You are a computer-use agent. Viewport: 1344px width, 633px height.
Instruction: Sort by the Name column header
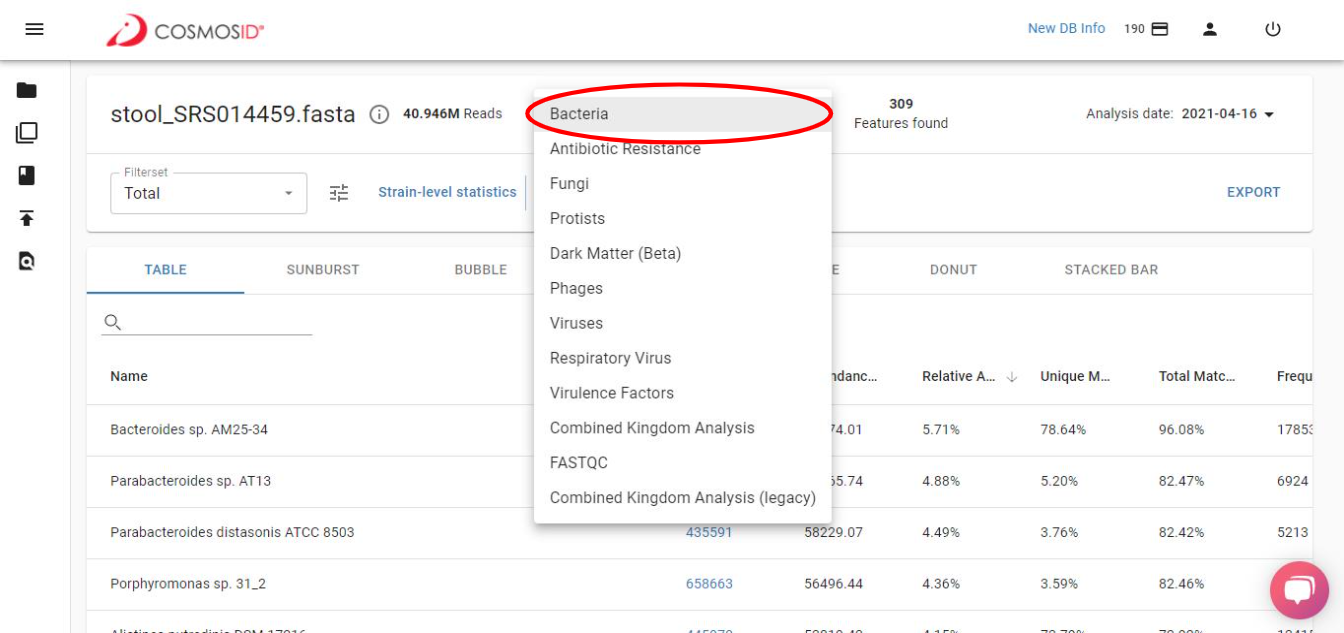coord(129,376)
